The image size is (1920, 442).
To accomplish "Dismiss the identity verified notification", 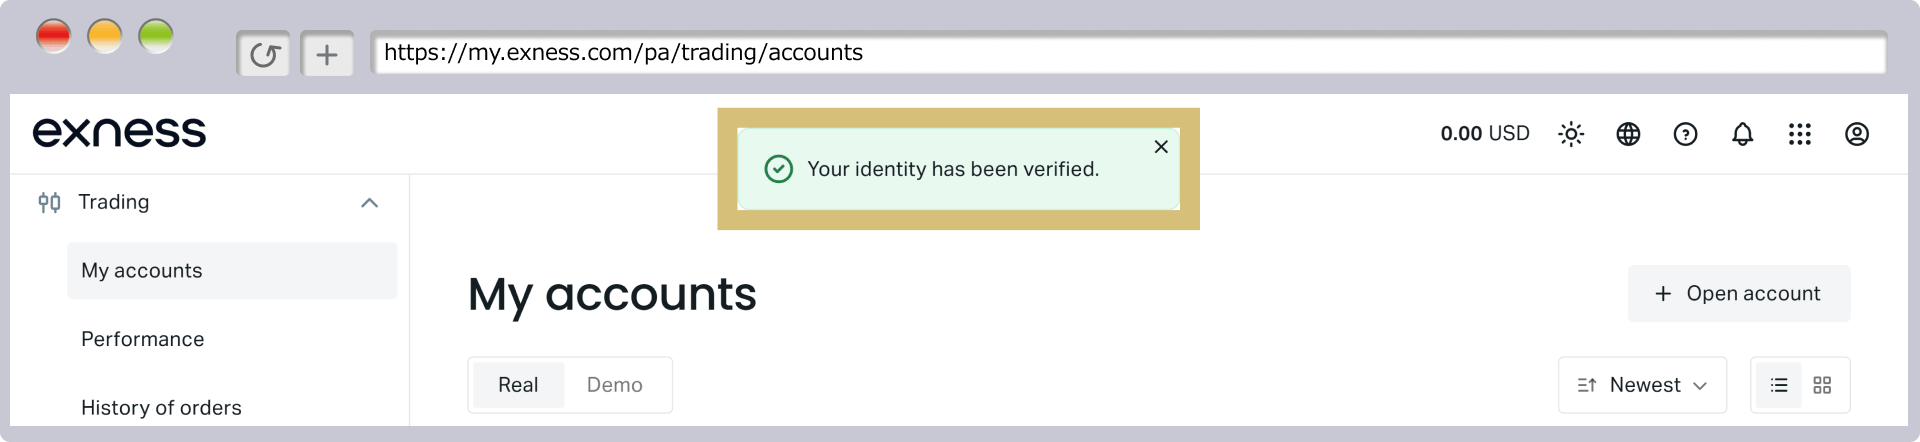I will pos(1161,147).
